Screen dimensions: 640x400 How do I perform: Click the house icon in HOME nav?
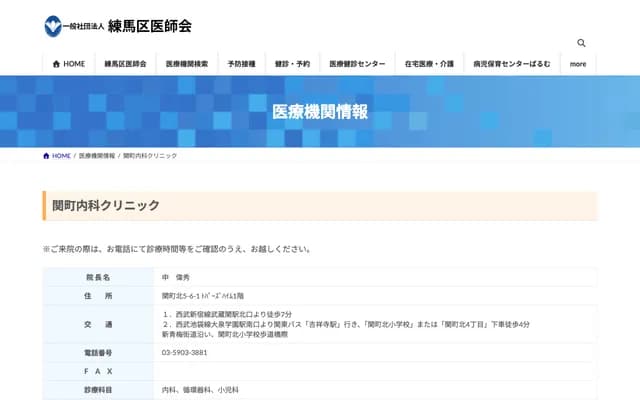(x=56, y=63)
